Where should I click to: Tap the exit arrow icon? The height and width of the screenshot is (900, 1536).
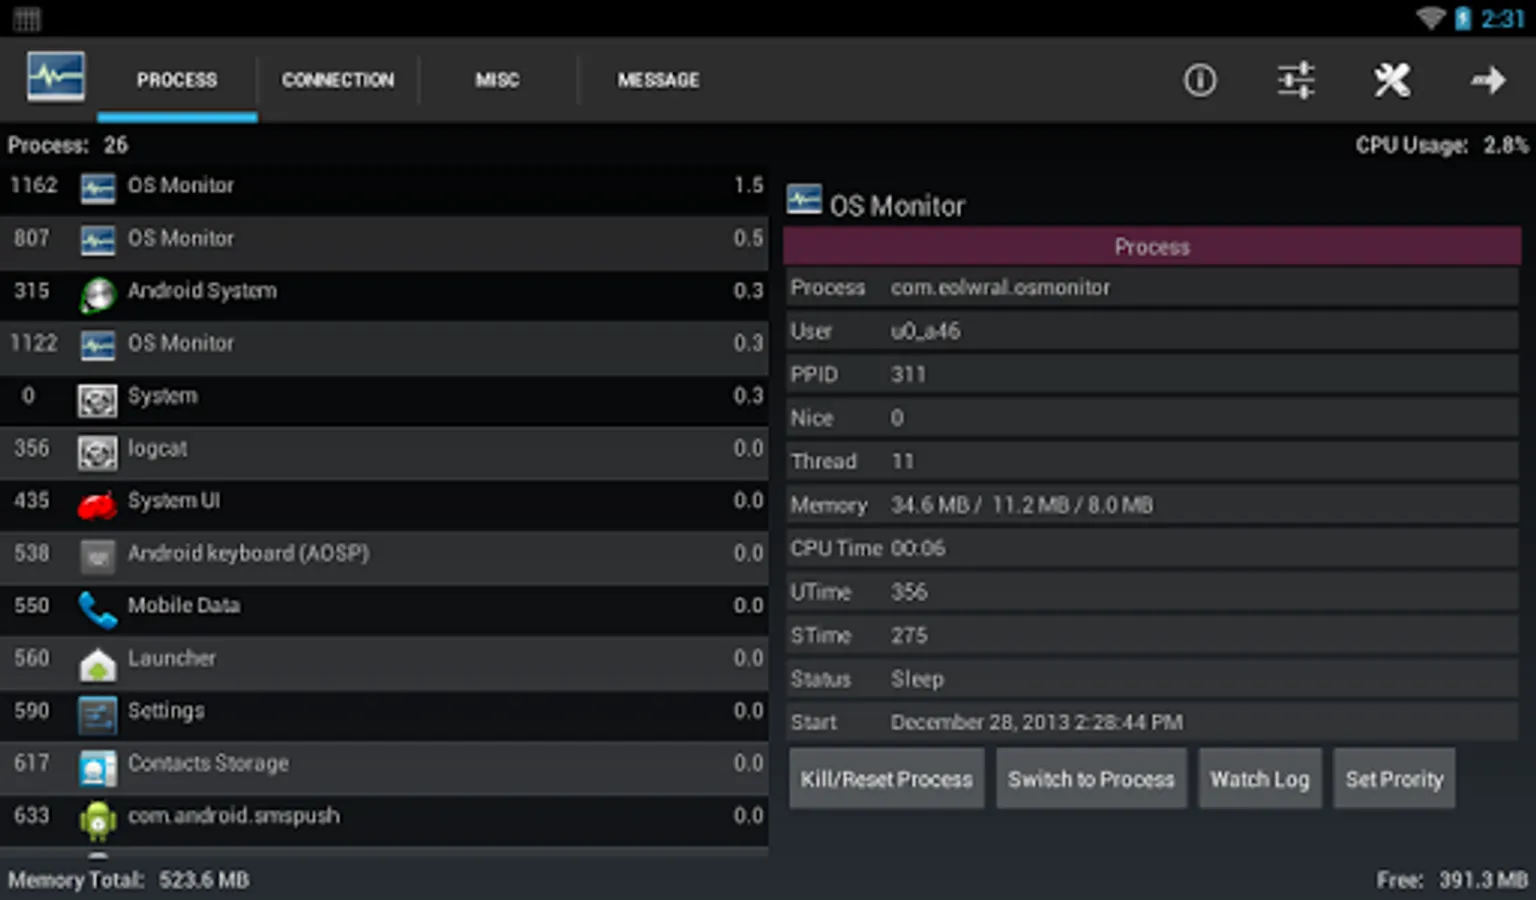point(1488,80)
